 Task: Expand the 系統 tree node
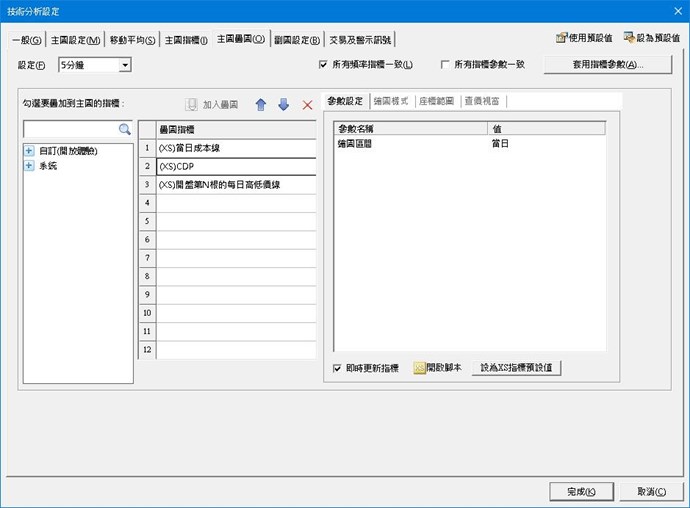pos(29,166)
